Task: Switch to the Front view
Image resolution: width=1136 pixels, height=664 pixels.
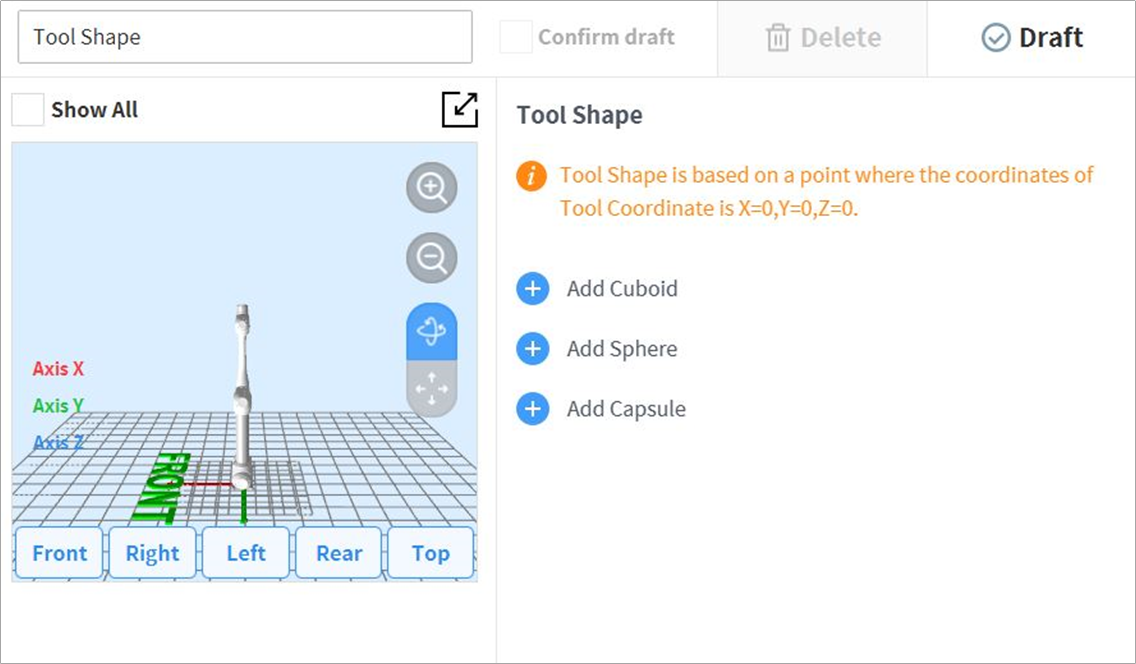Action: (x=59, y=553)
